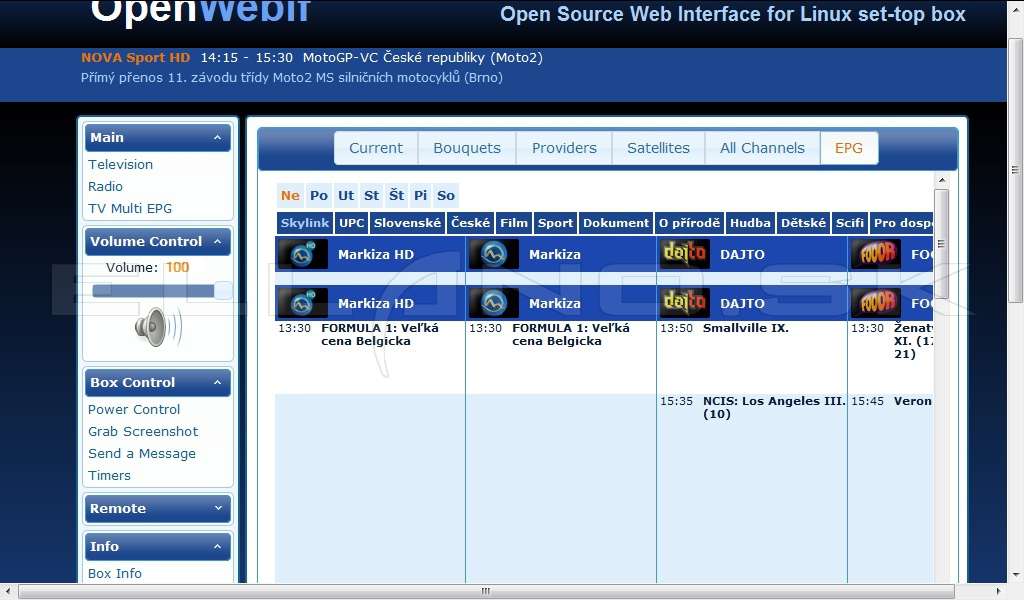This screenshot has width=1024, height=600.
Task: Click the DAJTO logo in the top header row
Action: coord(684,254)
